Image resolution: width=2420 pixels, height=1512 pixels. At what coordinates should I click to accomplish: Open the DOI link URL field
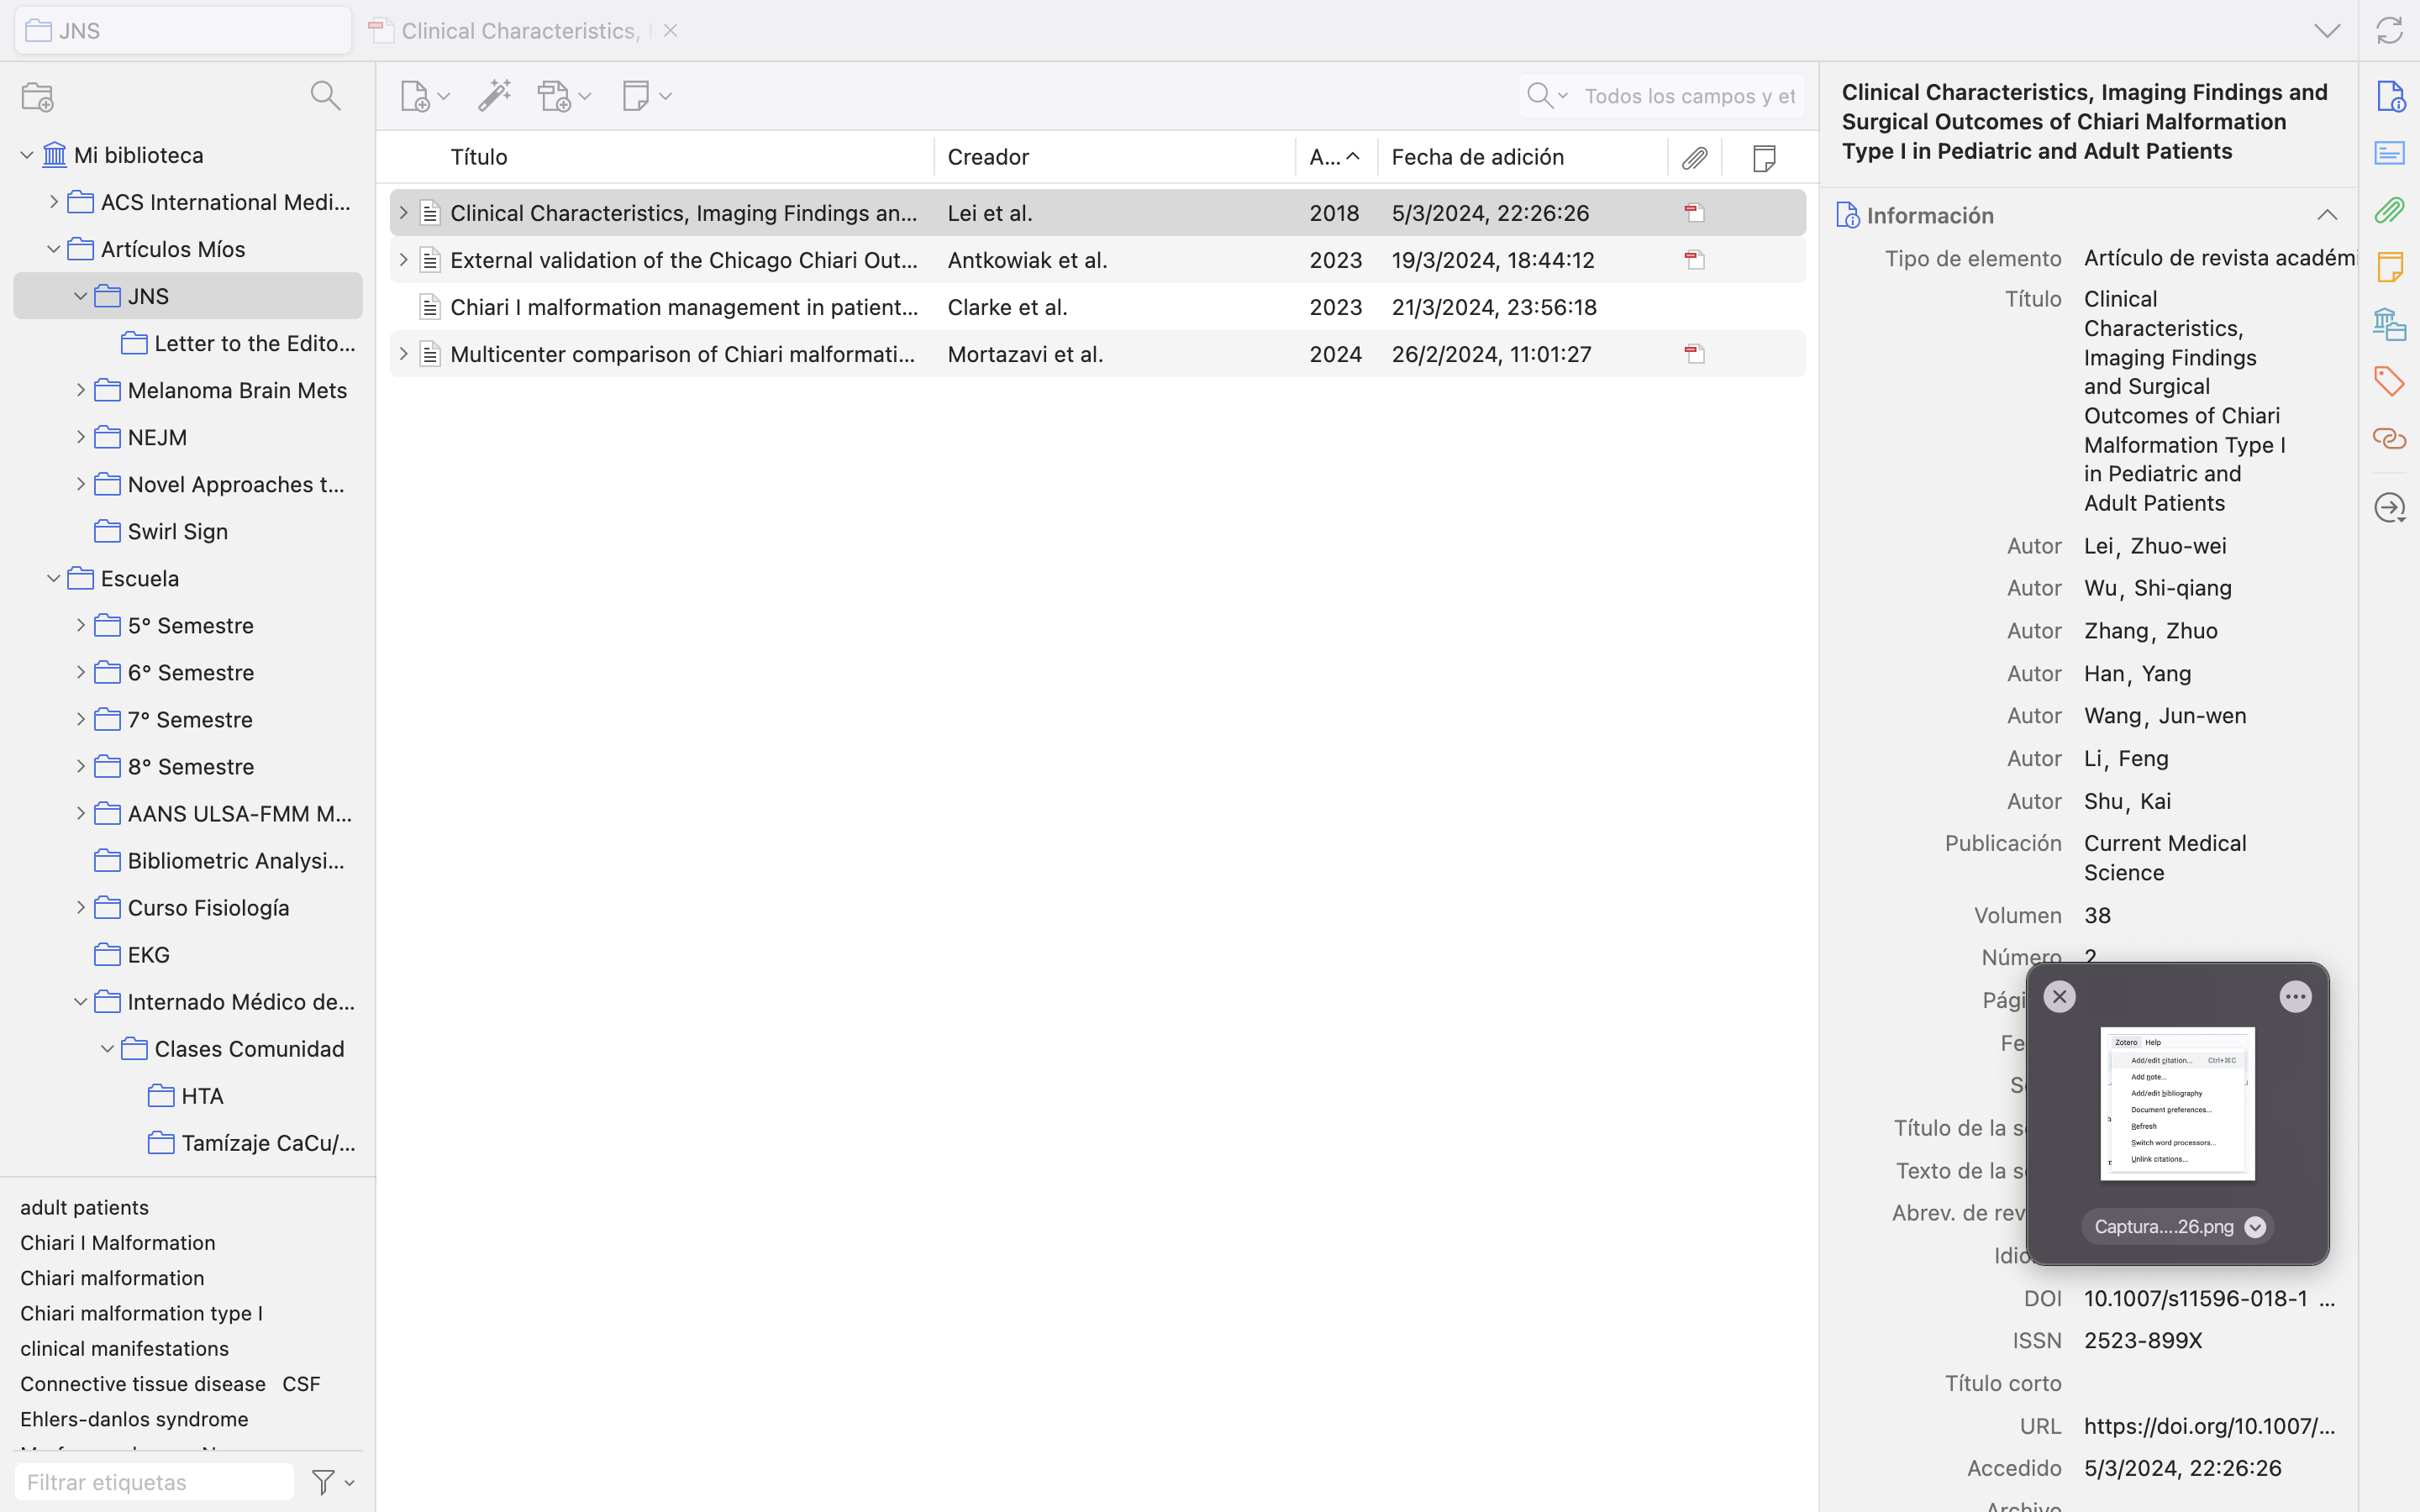click(2209, 1426)
